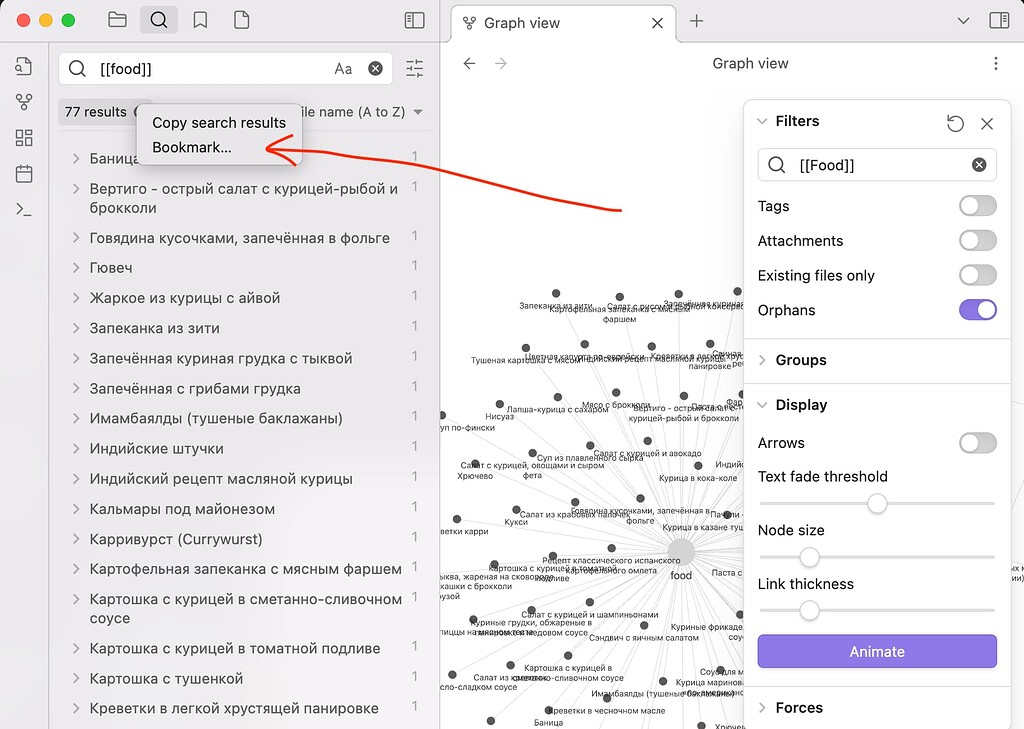
Task: Open the Graph view from the left ribbon
Action: tap(24, 101)
